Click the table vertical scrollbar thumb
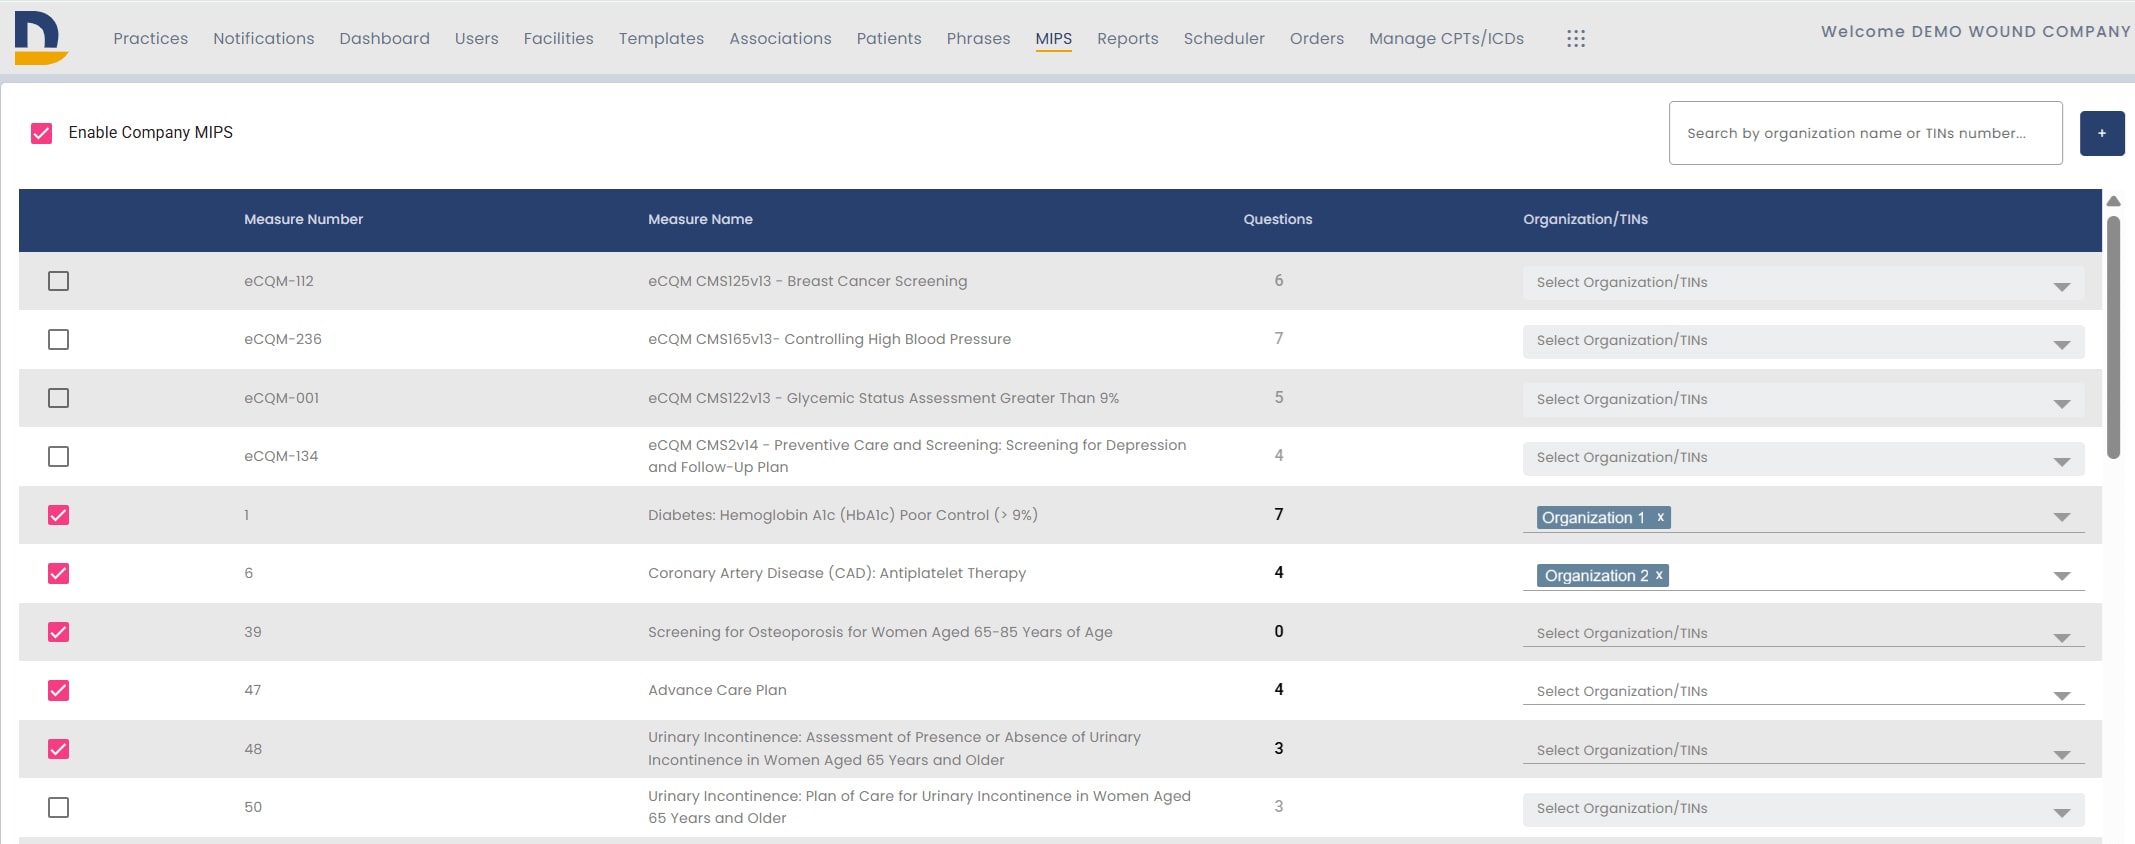Image resolution: width=2135 pixels, height=844 pixels. pos(2113,337)
